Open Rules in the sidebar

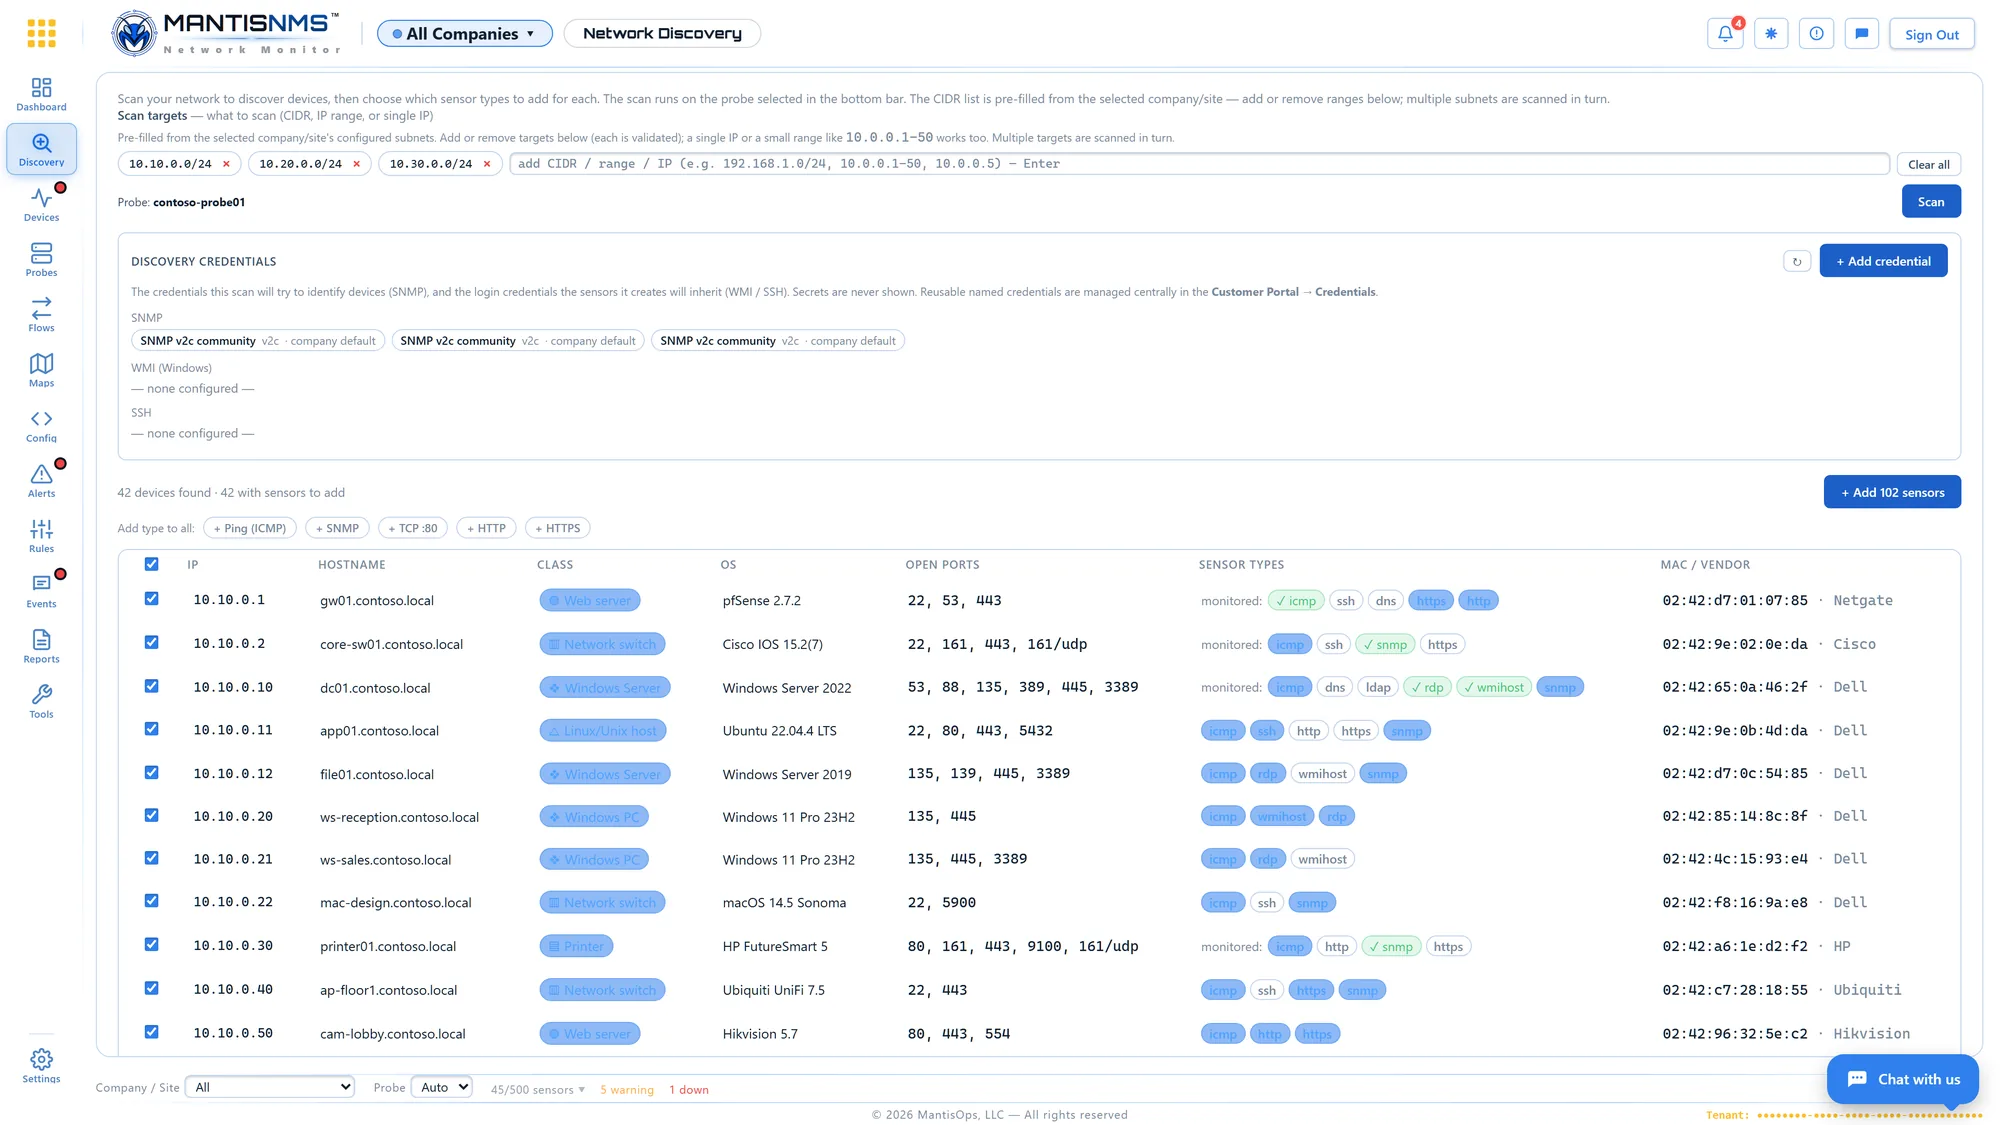point(41,536)
